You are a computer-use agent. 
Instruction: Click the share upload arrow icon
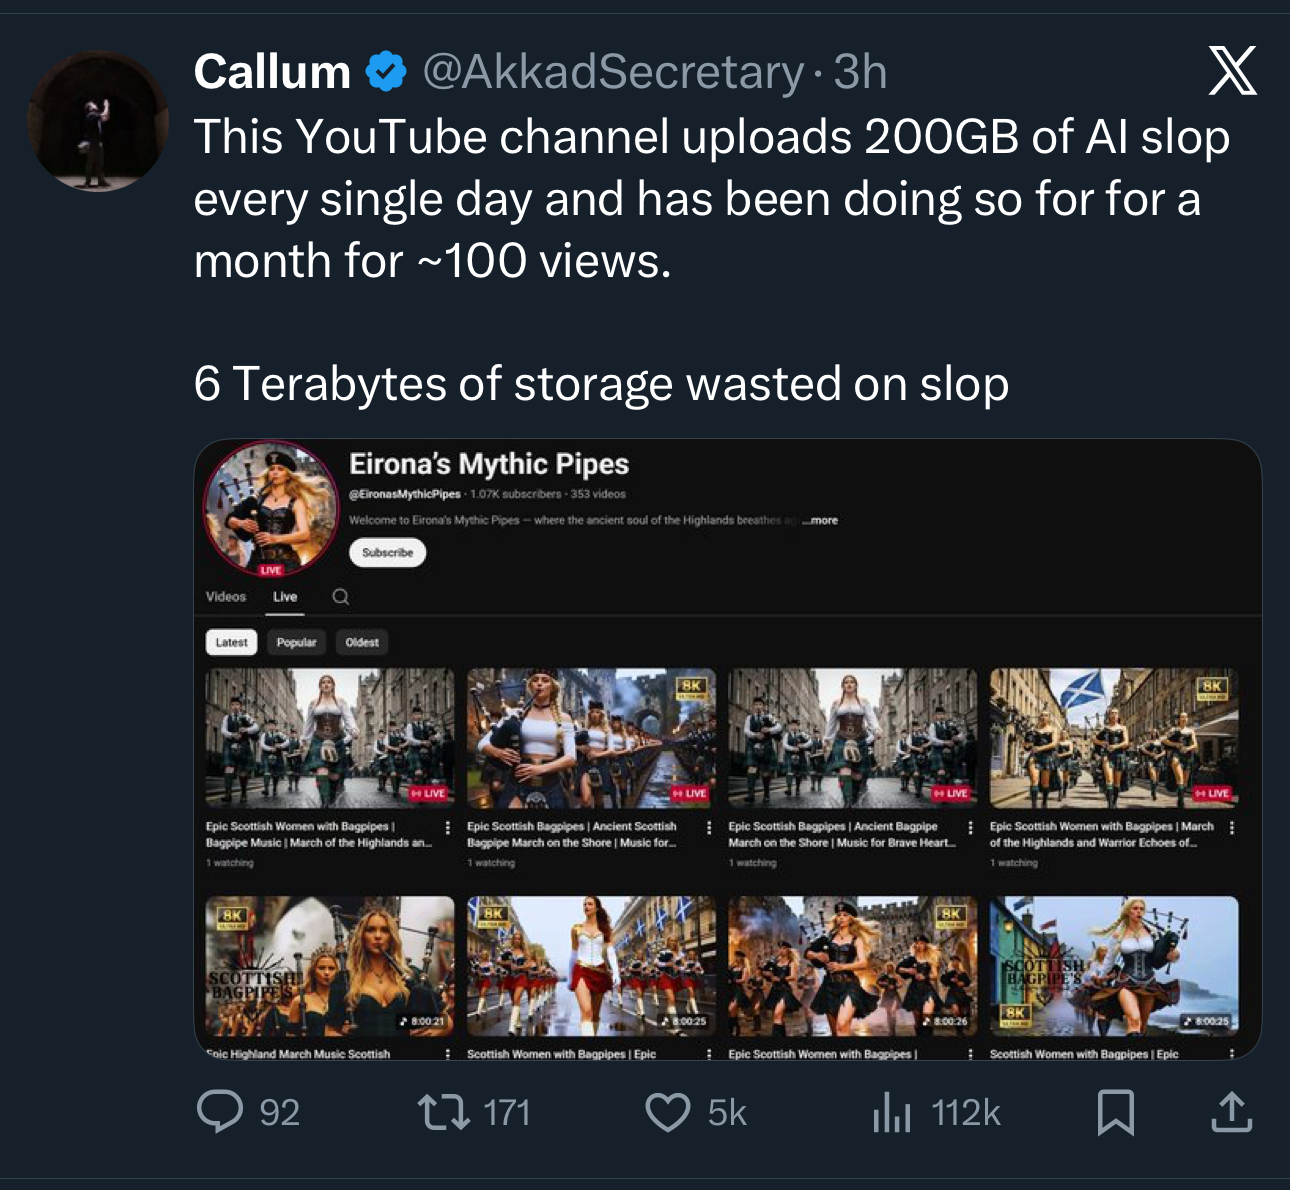[1233, 1113]
